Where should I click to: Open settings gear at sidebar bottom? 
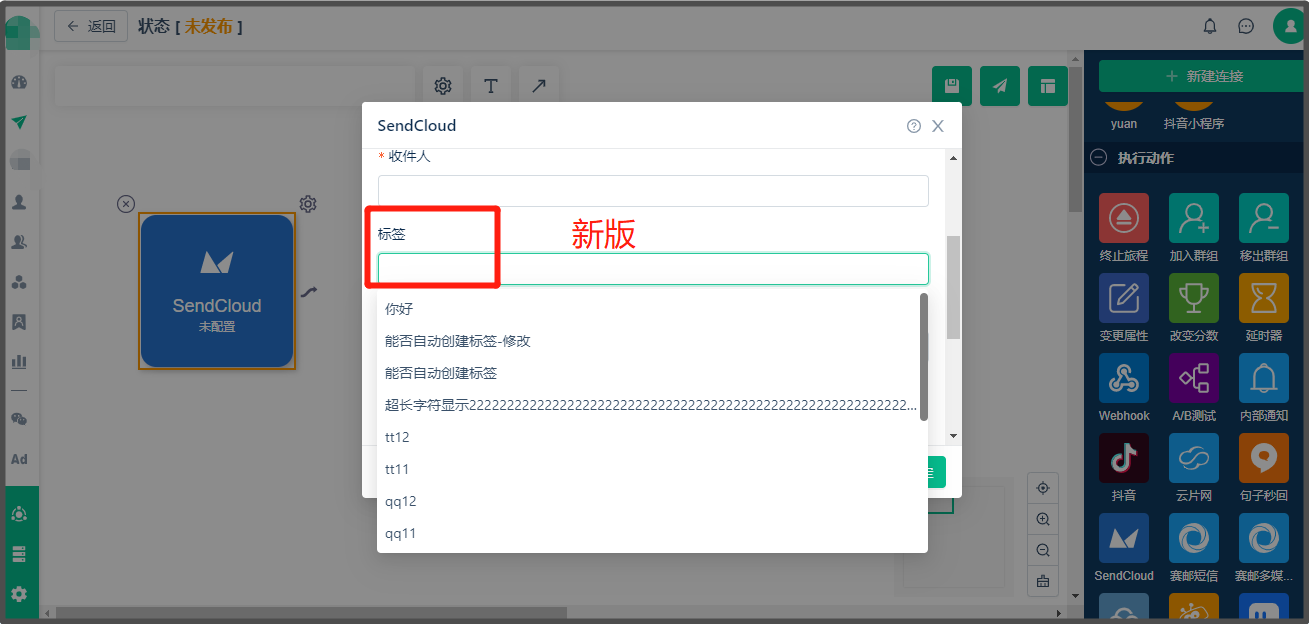pyautogui.click(x=19, y=594)
